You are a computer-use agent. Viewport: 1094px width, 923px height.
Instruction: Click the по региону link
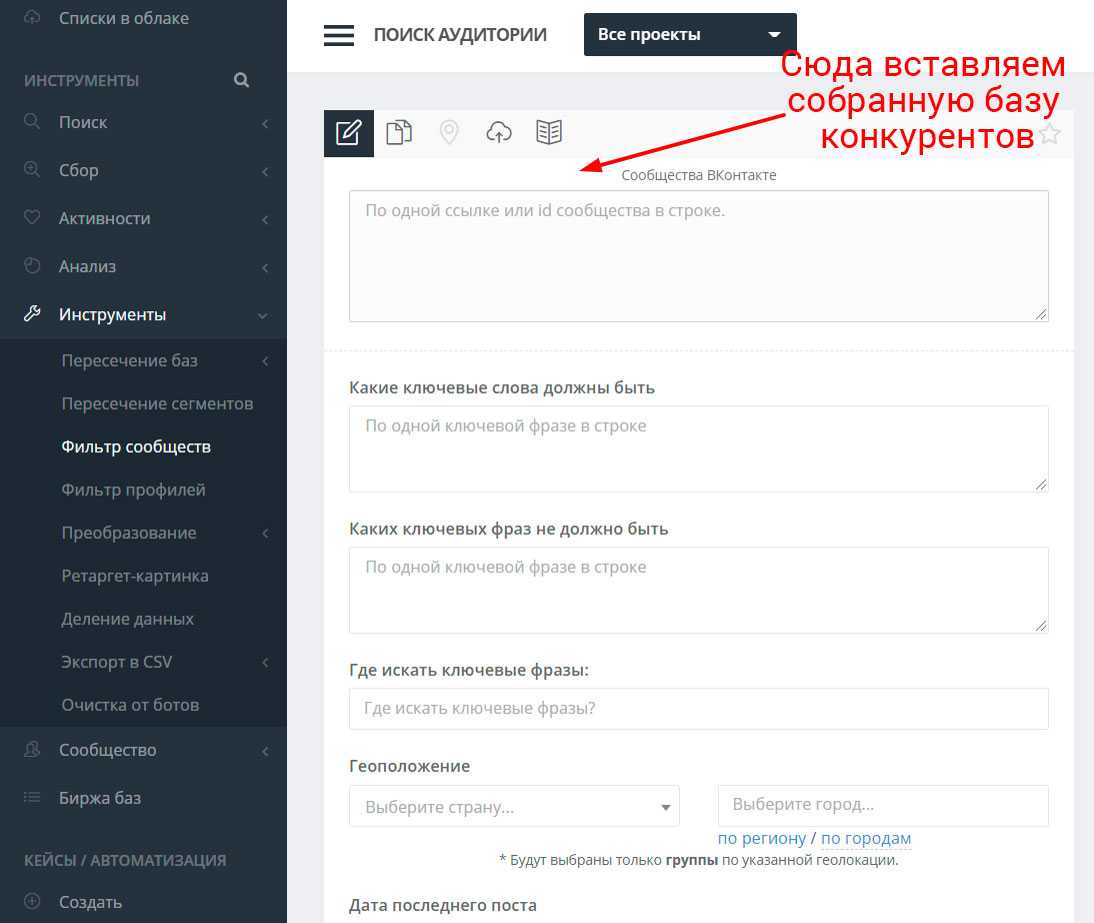pyautogui.click(x=761, y=838)
